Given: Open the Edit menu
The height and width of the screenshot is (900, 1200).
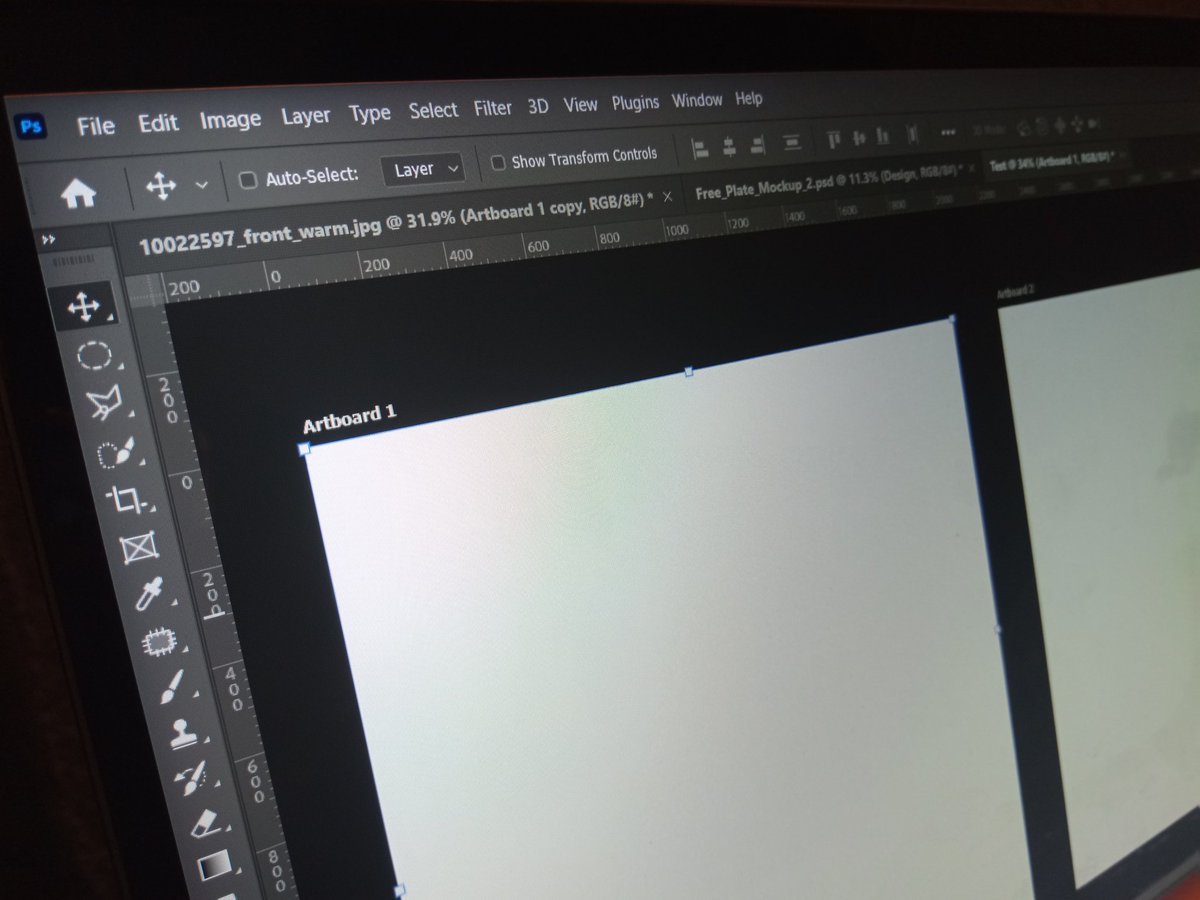Looking at the screenshot, I should click(158, 123).
